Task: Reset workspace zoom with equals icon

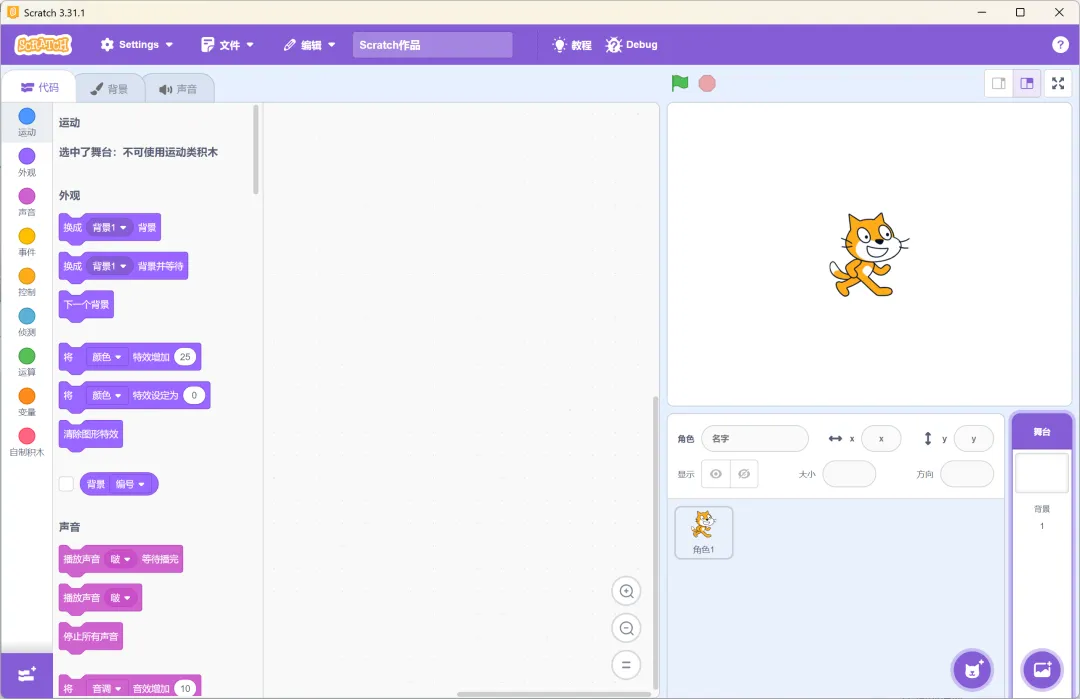Action: click(626, 665)
